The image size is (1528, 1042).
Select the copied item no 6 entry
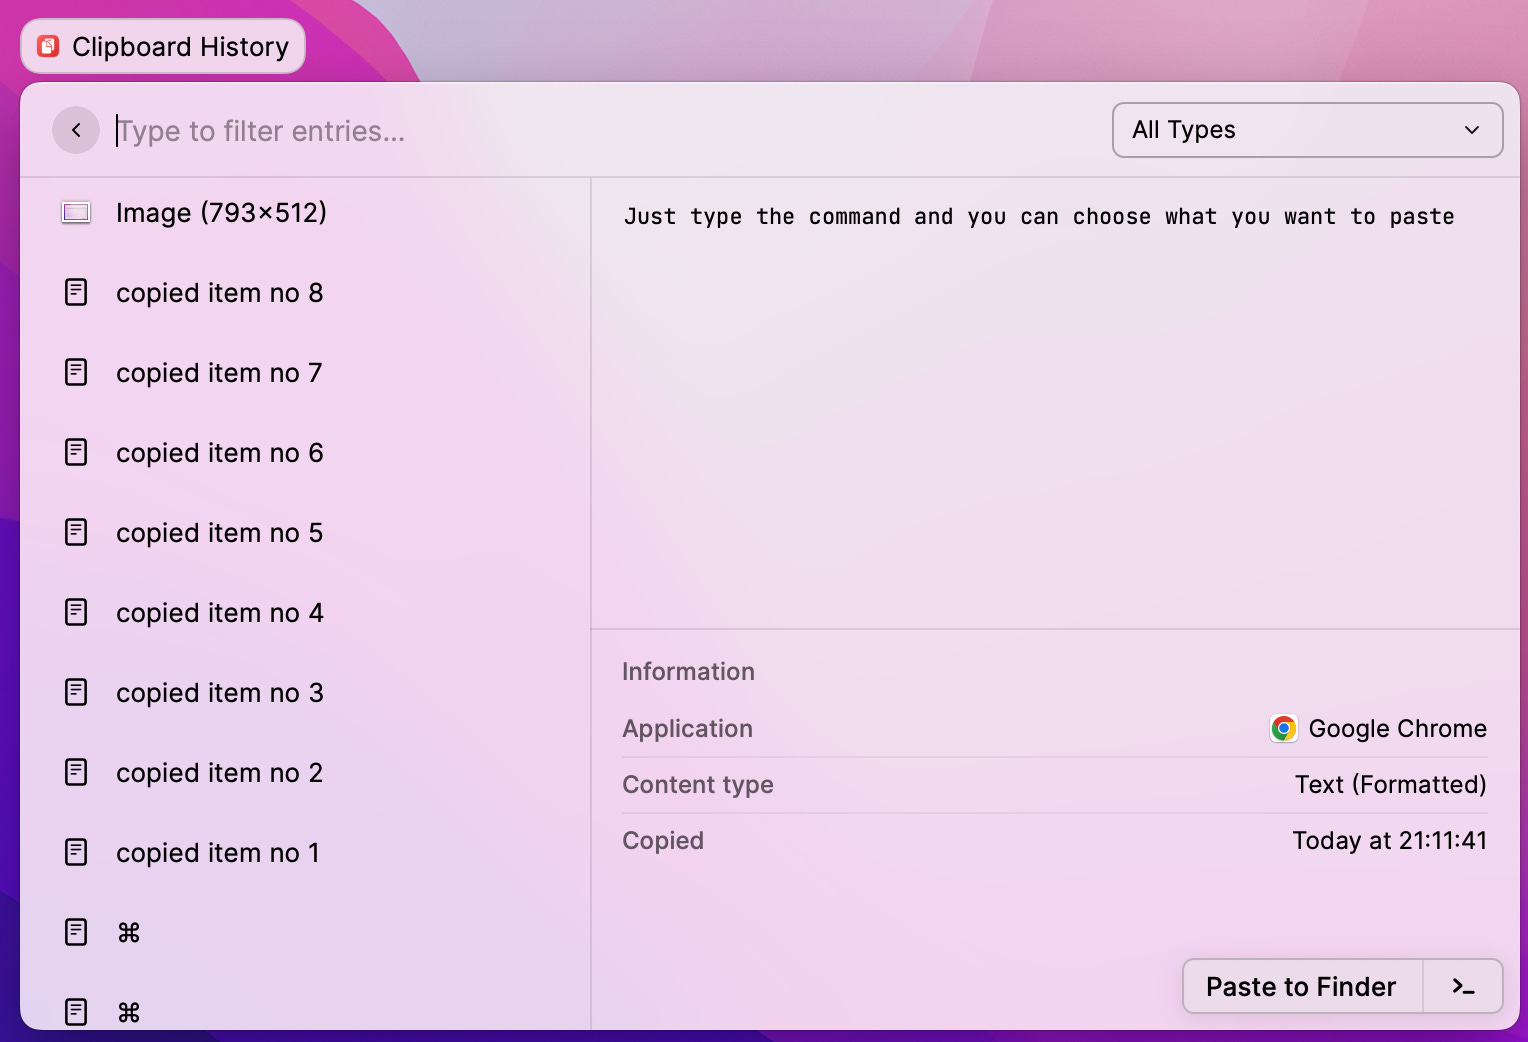tap(219, 452)
